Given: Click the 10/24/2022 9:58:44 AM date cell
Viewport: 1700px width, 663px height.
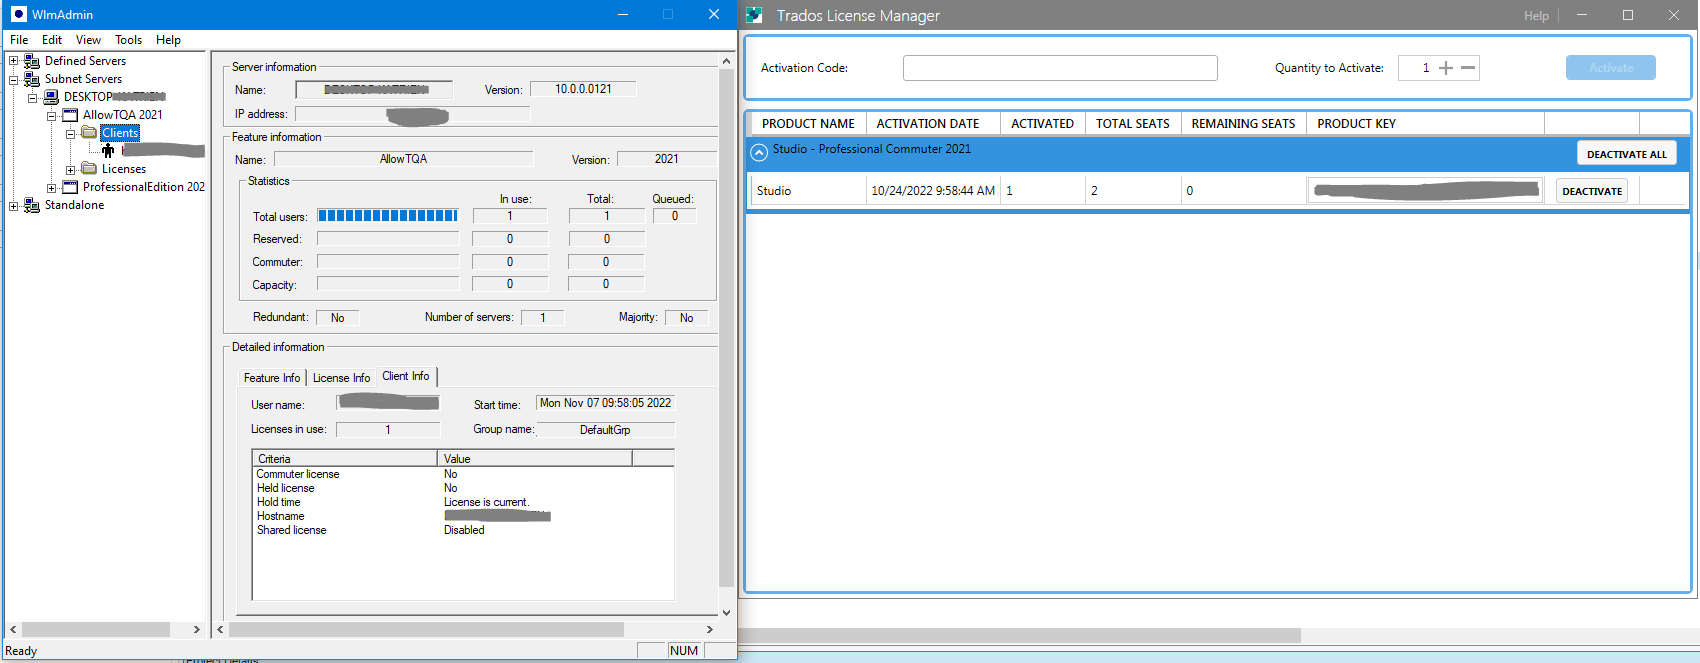Looking at the screenshot, I should (933, 191).
